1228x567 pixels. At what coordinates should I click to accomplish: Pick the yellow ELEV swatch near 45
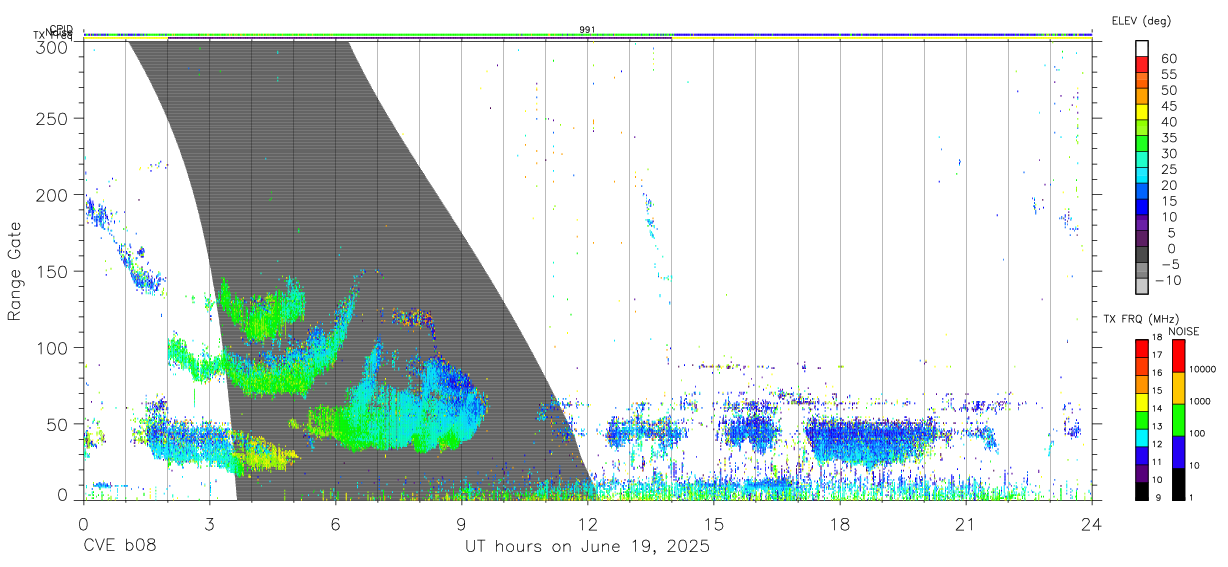tap(1141, 111)
